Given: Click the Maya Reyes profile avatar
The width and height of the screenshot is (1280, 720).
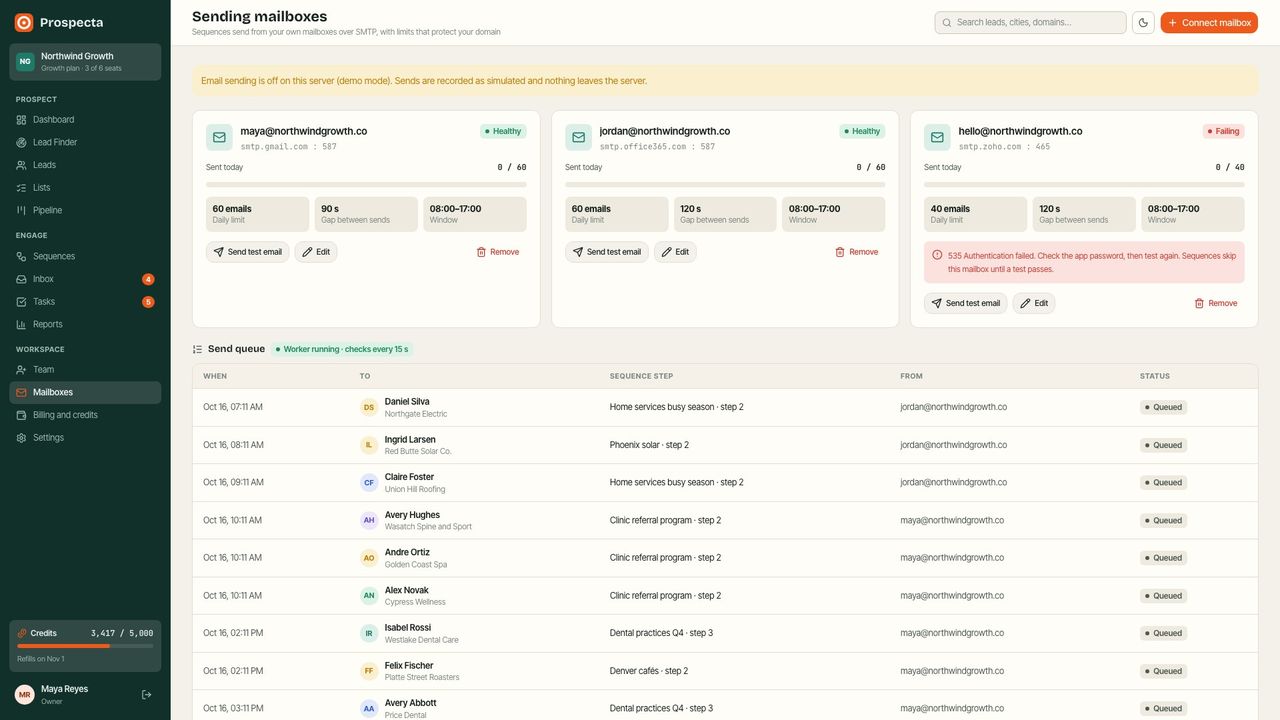Looking at the screenshot, I should (24, 694).
